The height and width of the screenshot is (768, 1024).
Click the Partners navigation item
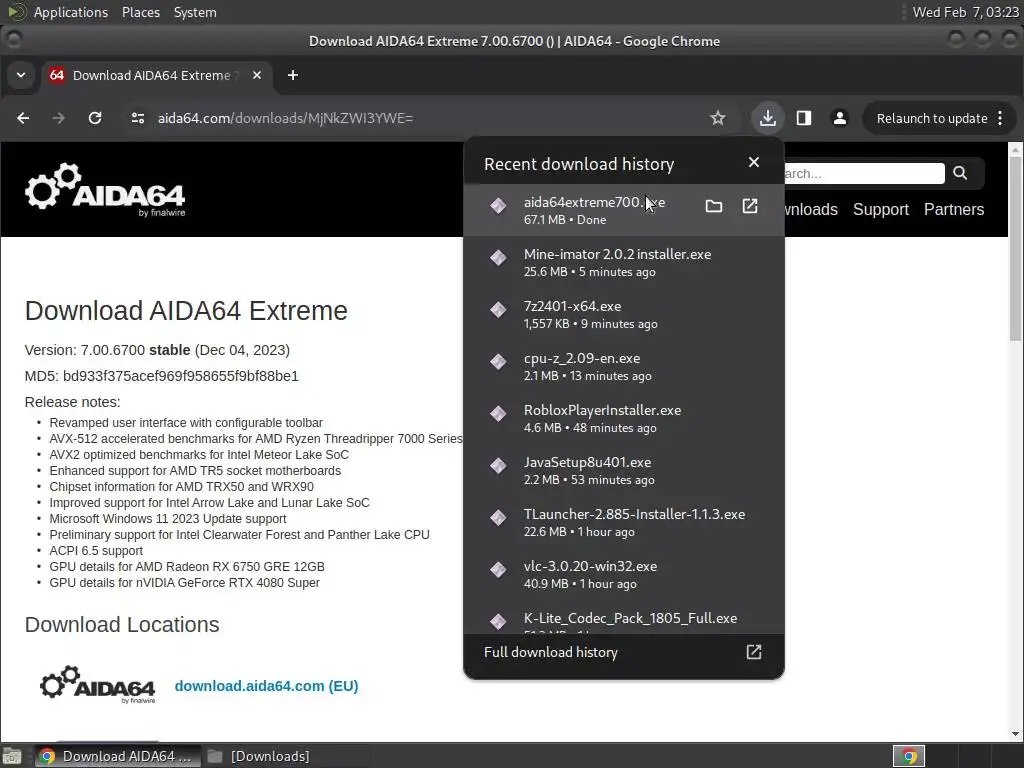coord(953,210)
